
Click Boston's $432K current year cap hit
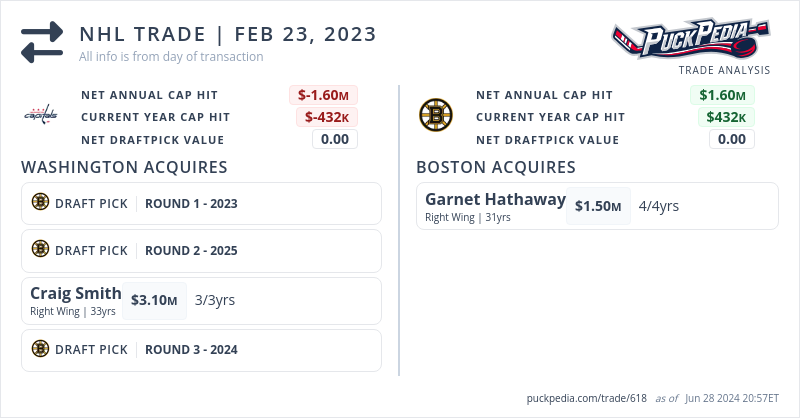tap(725, 117)
